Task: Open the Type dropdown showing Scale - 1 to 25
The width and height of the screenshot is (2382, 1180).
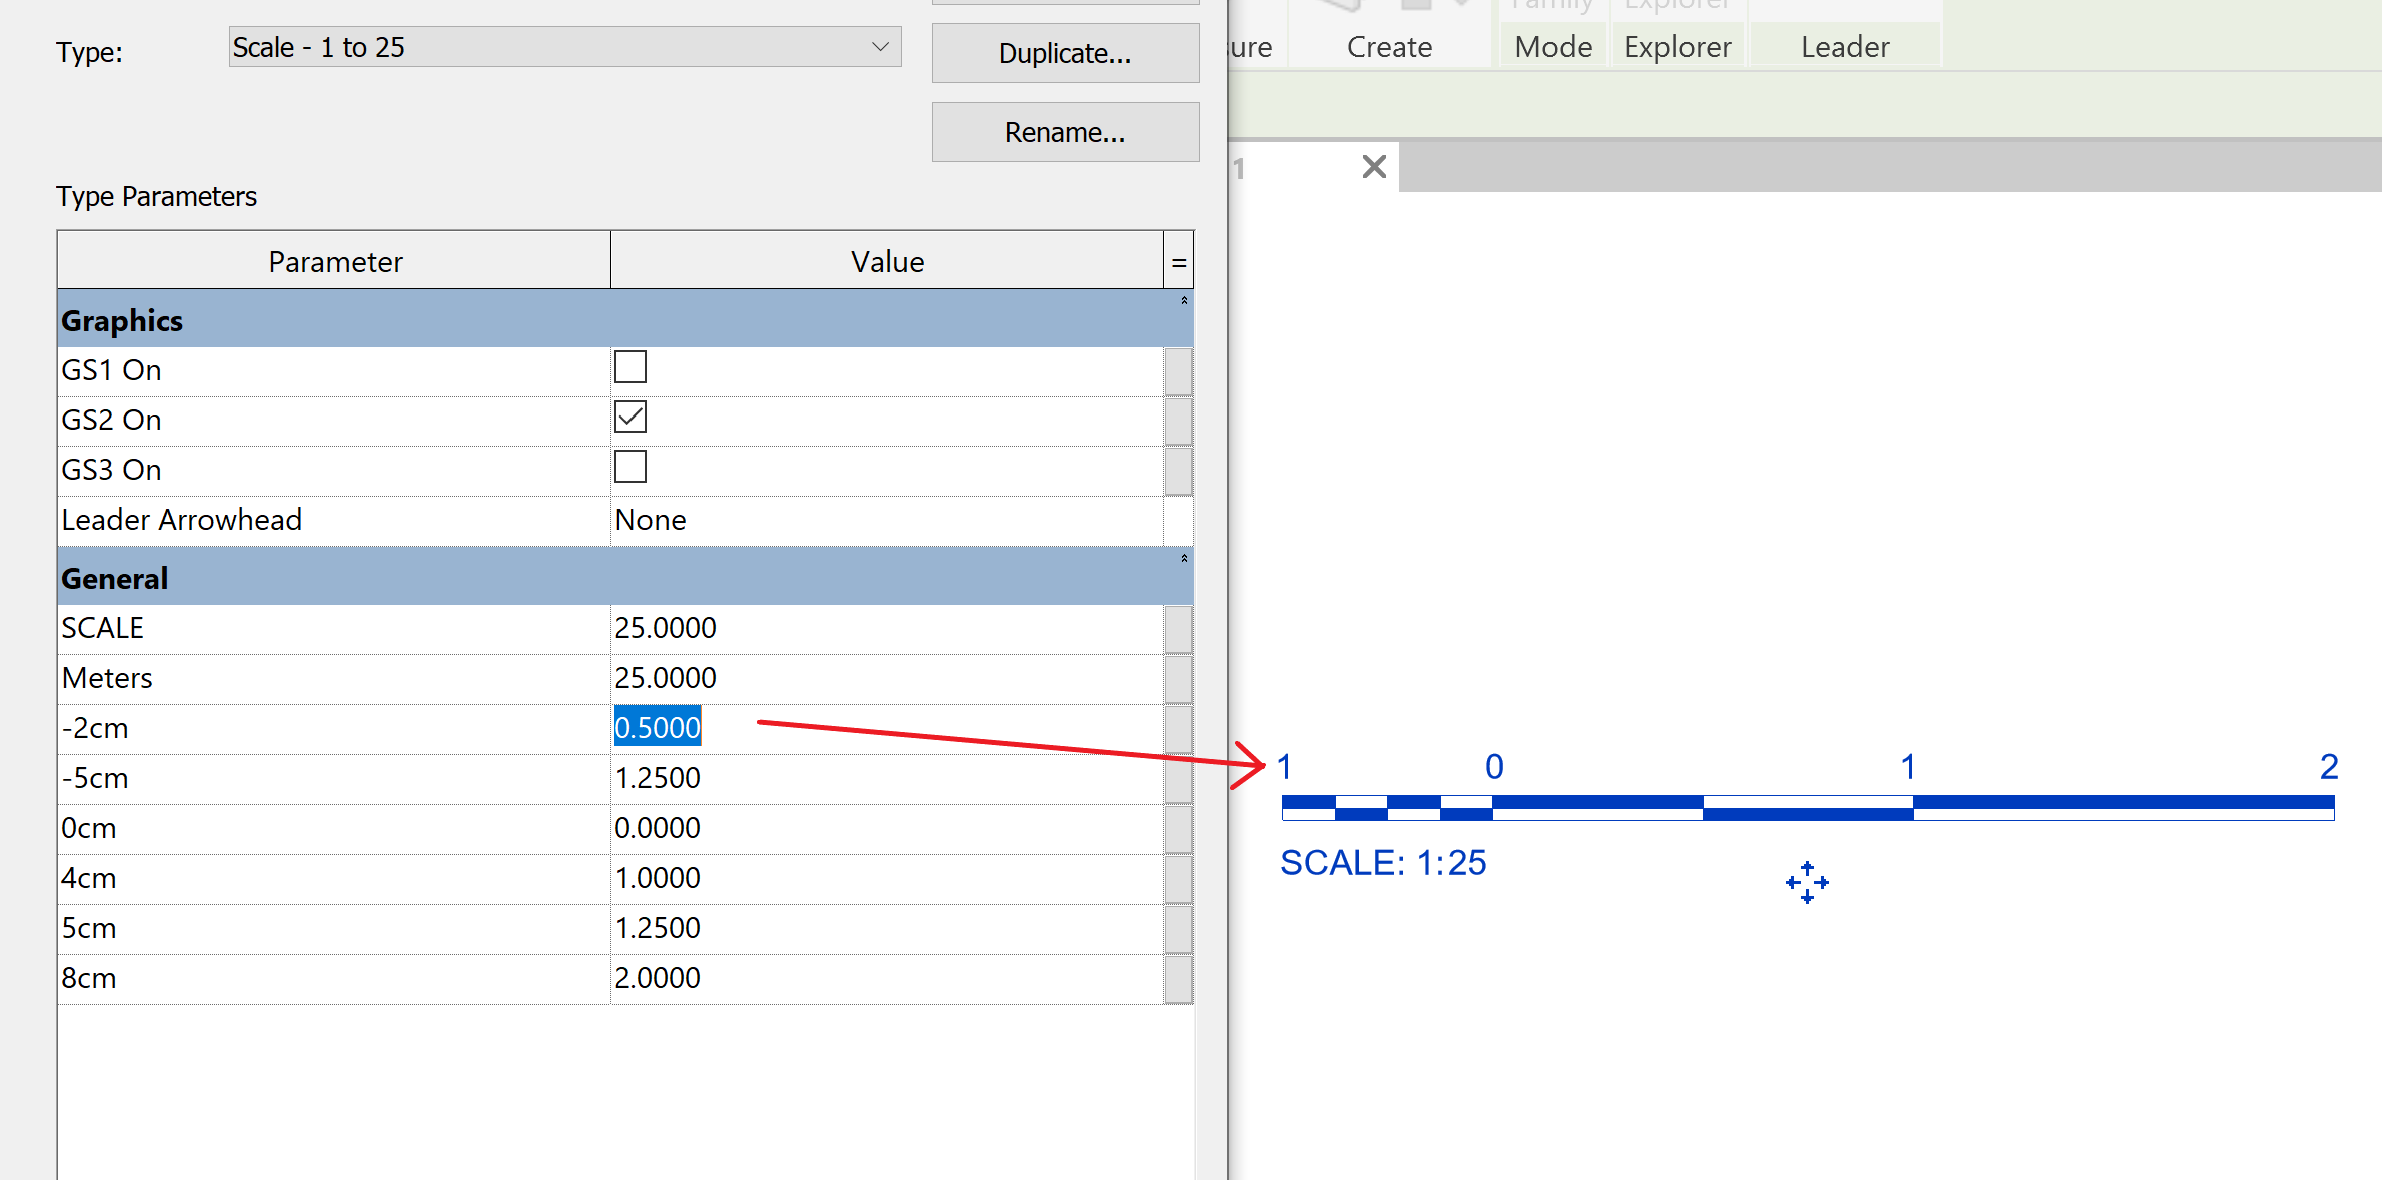Action: [879, 46]
